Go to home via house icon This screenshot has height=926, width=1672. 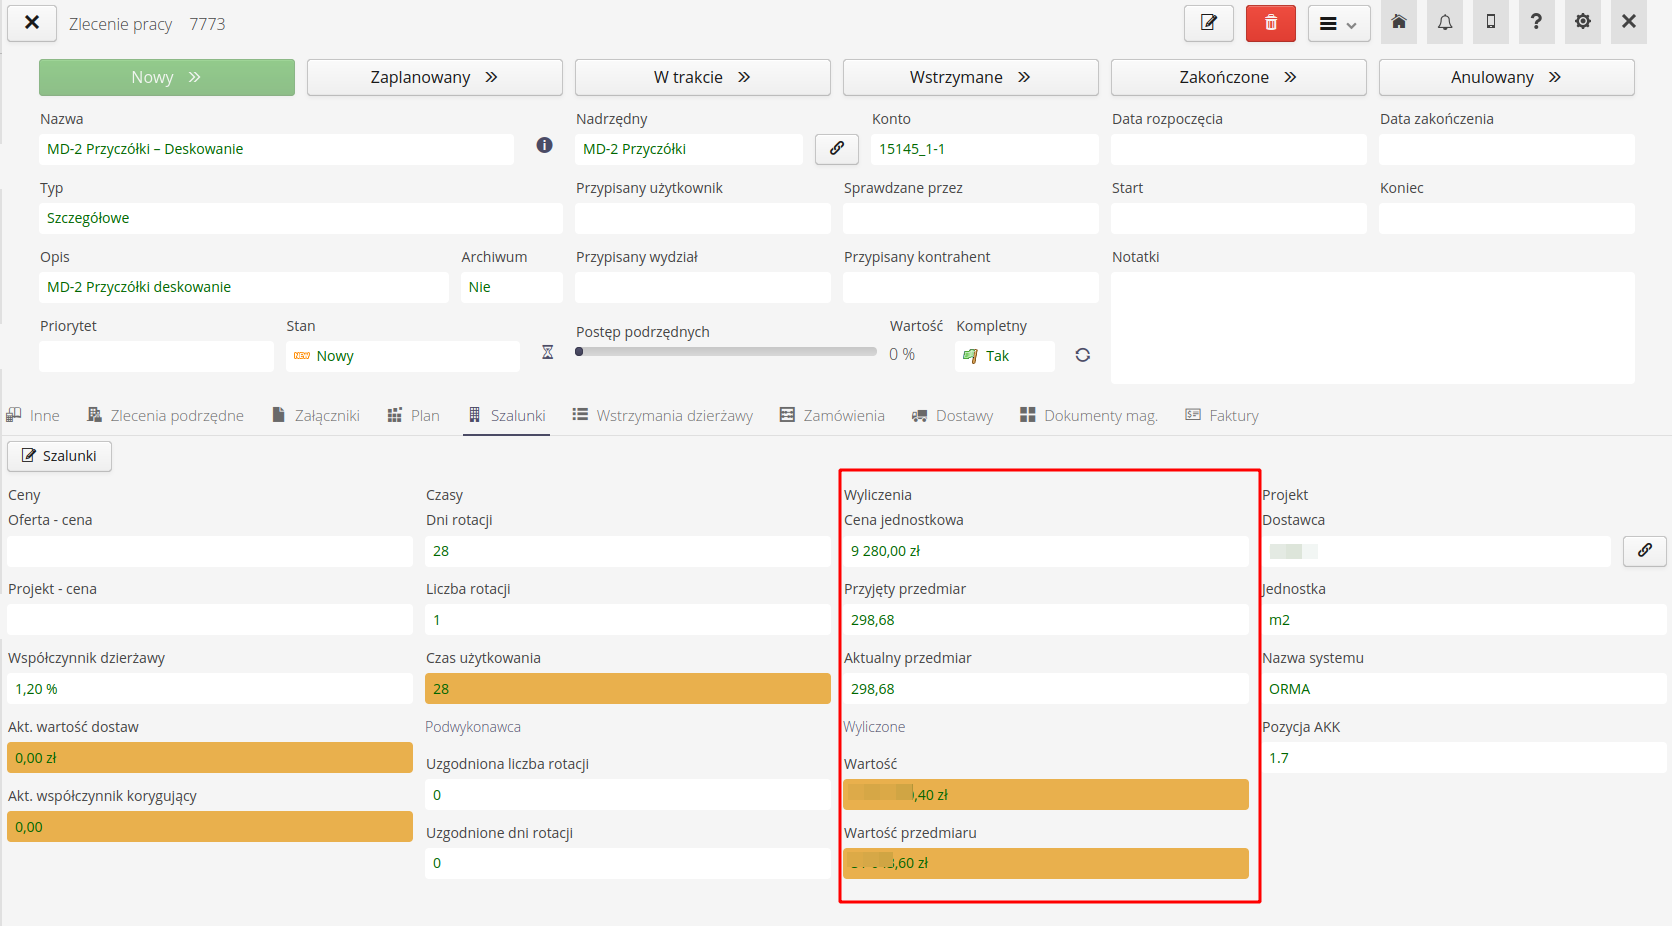[1398, 22]
